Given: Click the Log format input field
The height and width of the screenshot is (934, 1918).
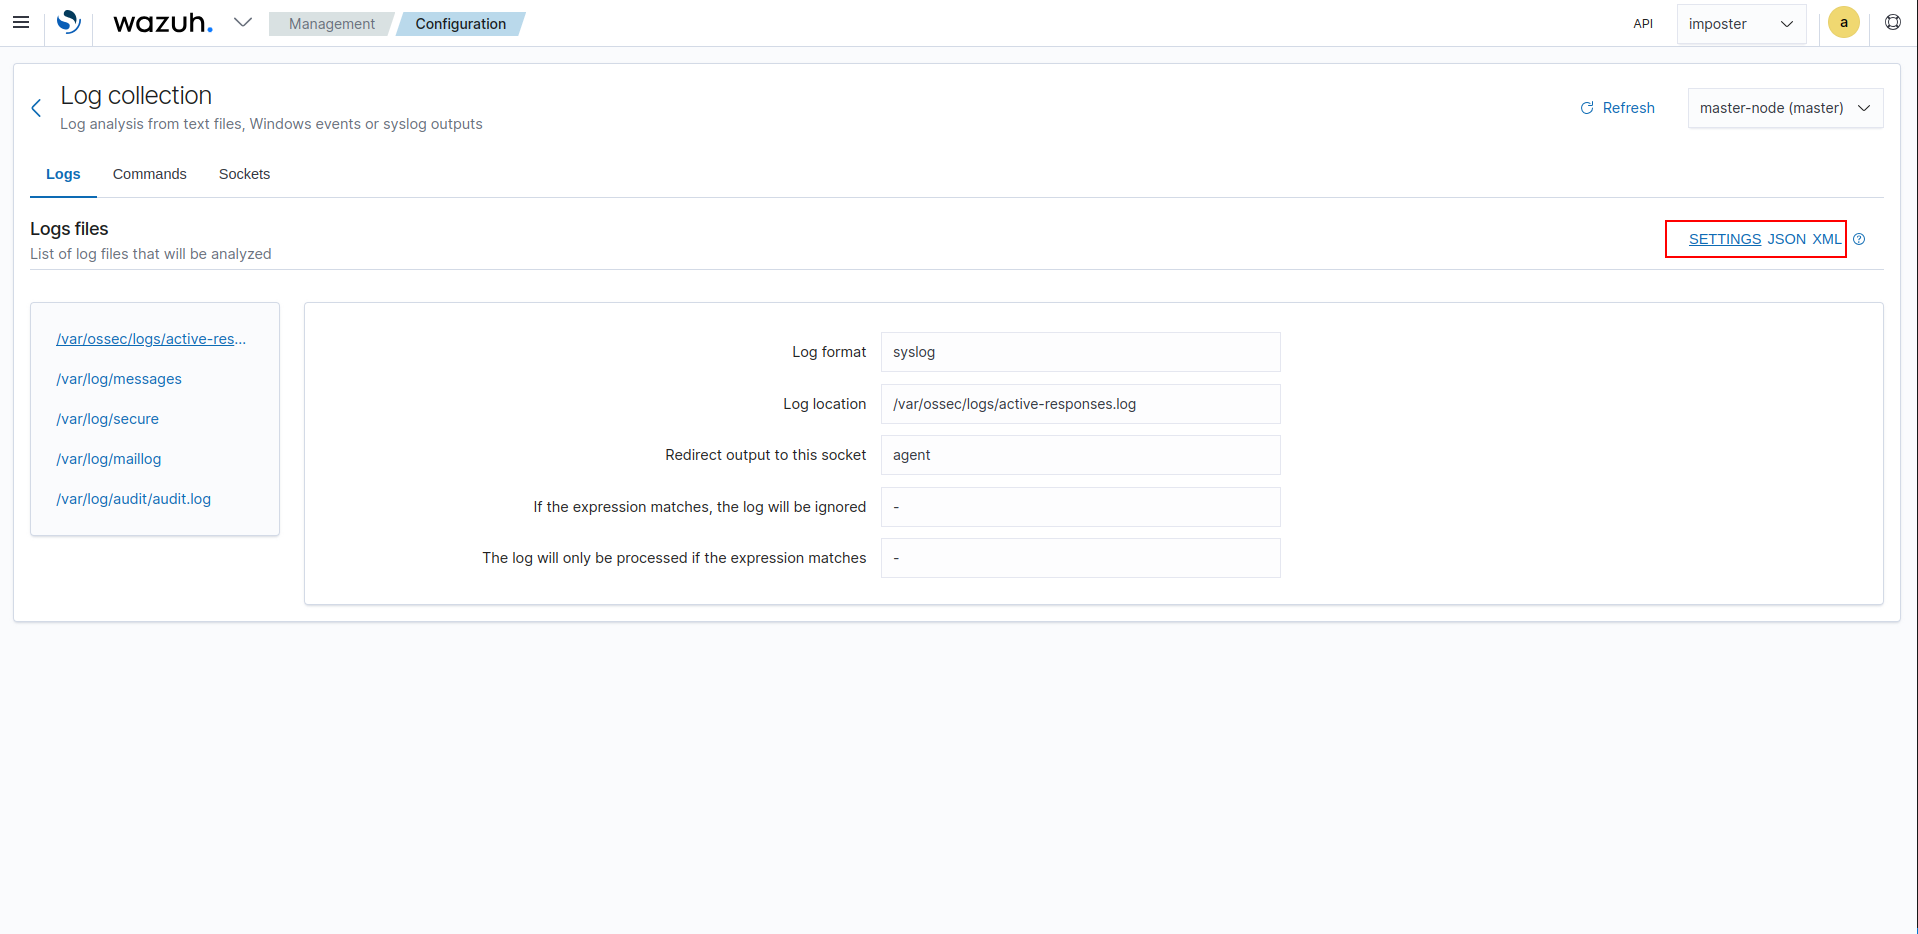Looking at the screenshot, I should coord(1080,352).
